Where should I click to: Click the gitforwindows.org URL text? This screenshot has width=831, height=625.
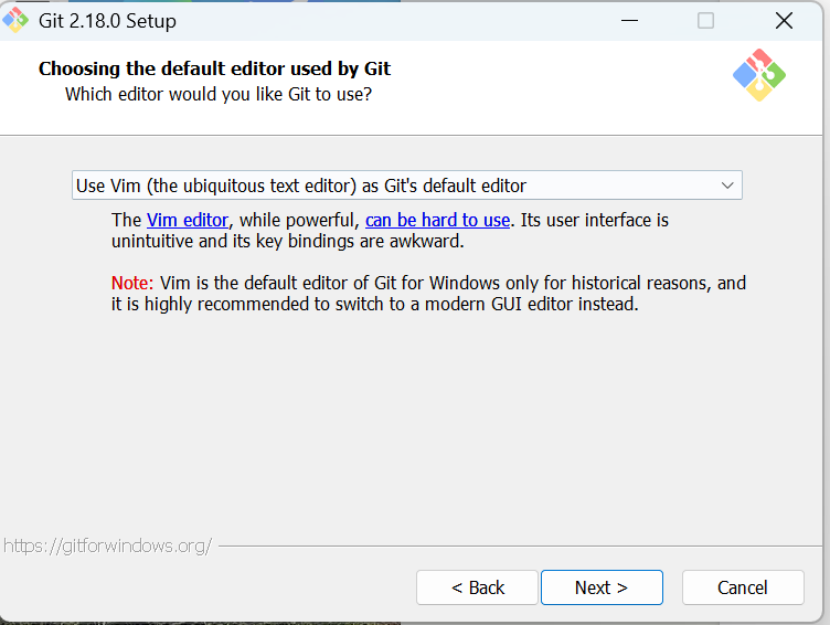coord(108,545)
